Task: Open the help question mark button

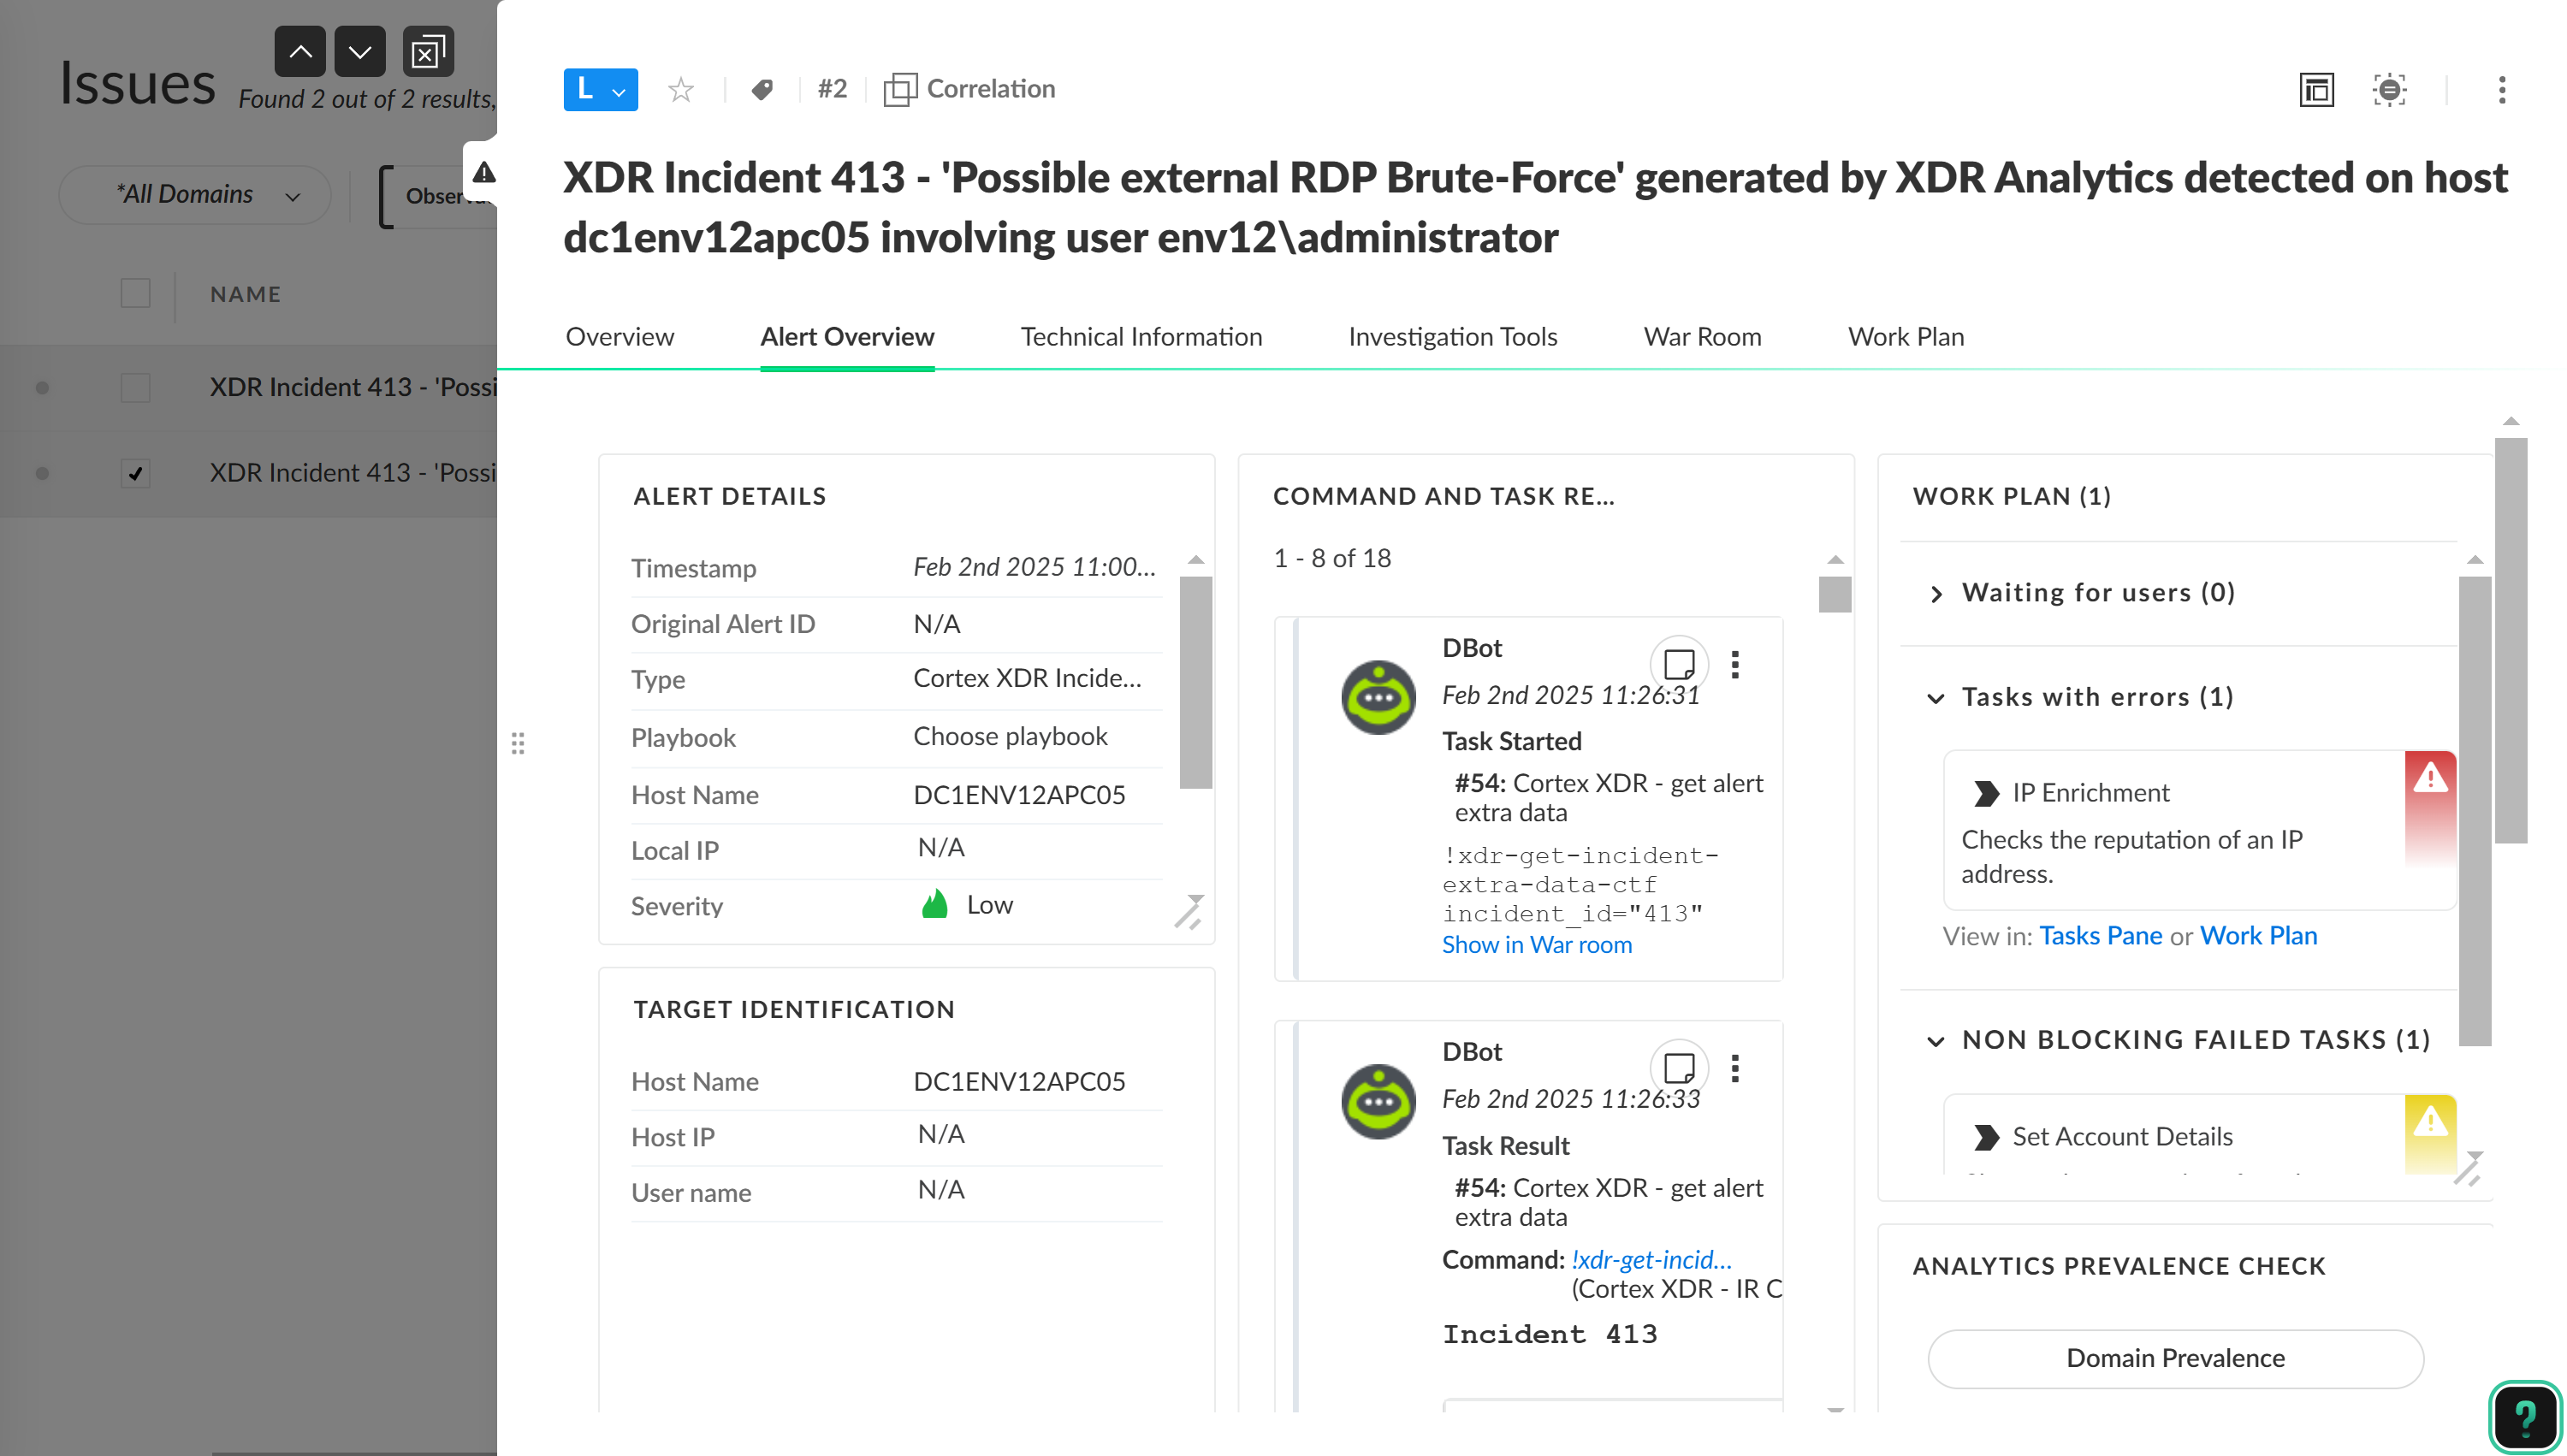Action: (2525, 1417)
